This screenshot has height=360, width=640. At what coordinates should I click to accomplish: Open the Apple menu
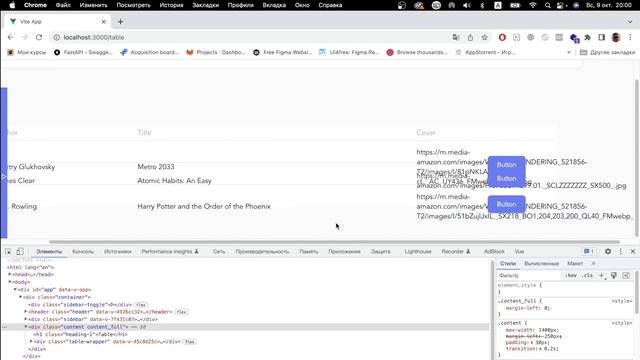click(12, 5)
